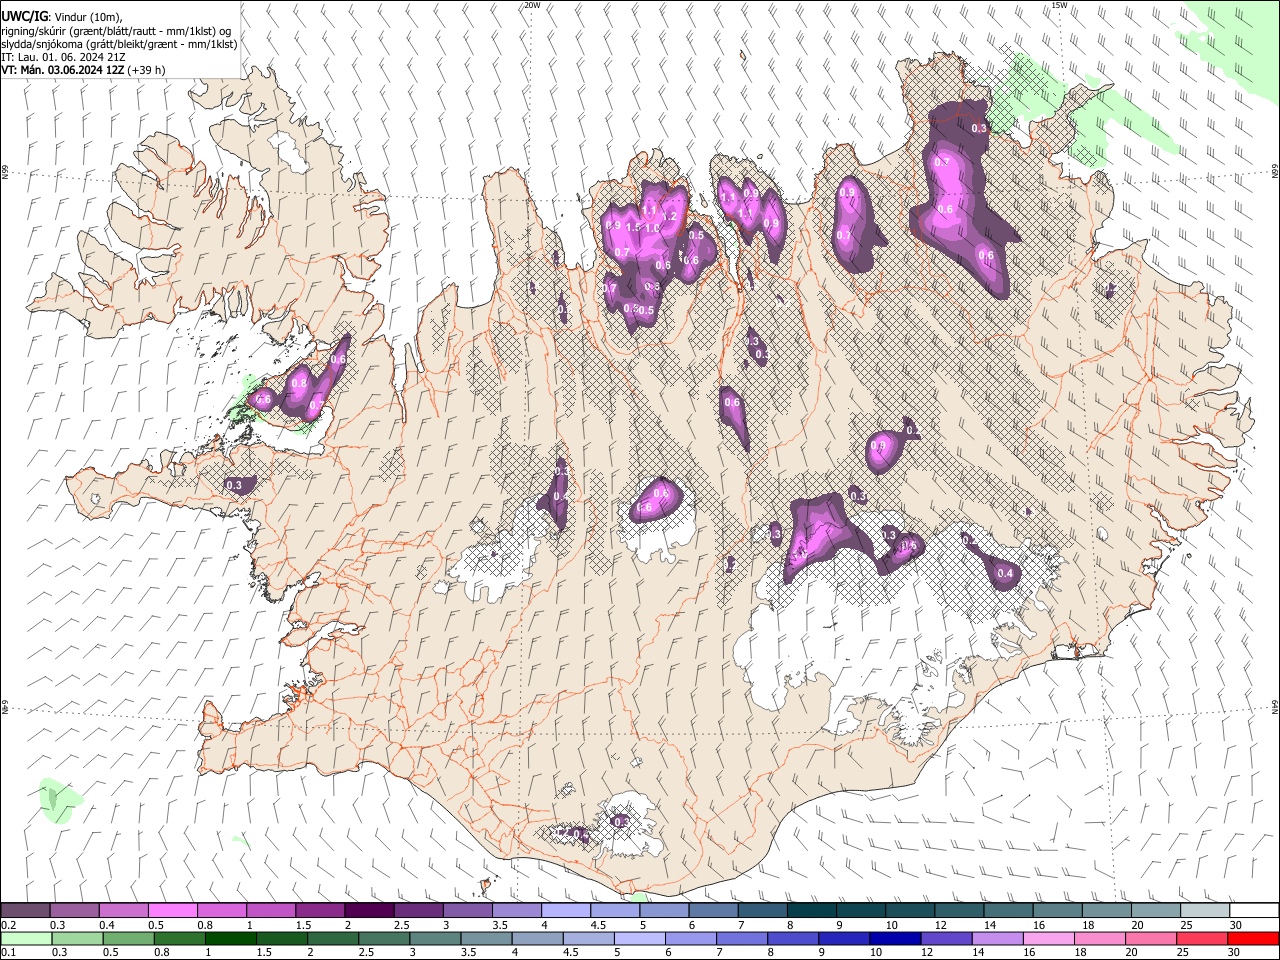
Task: Click the '30' label under the lower scale
Action: point(1234,952)
